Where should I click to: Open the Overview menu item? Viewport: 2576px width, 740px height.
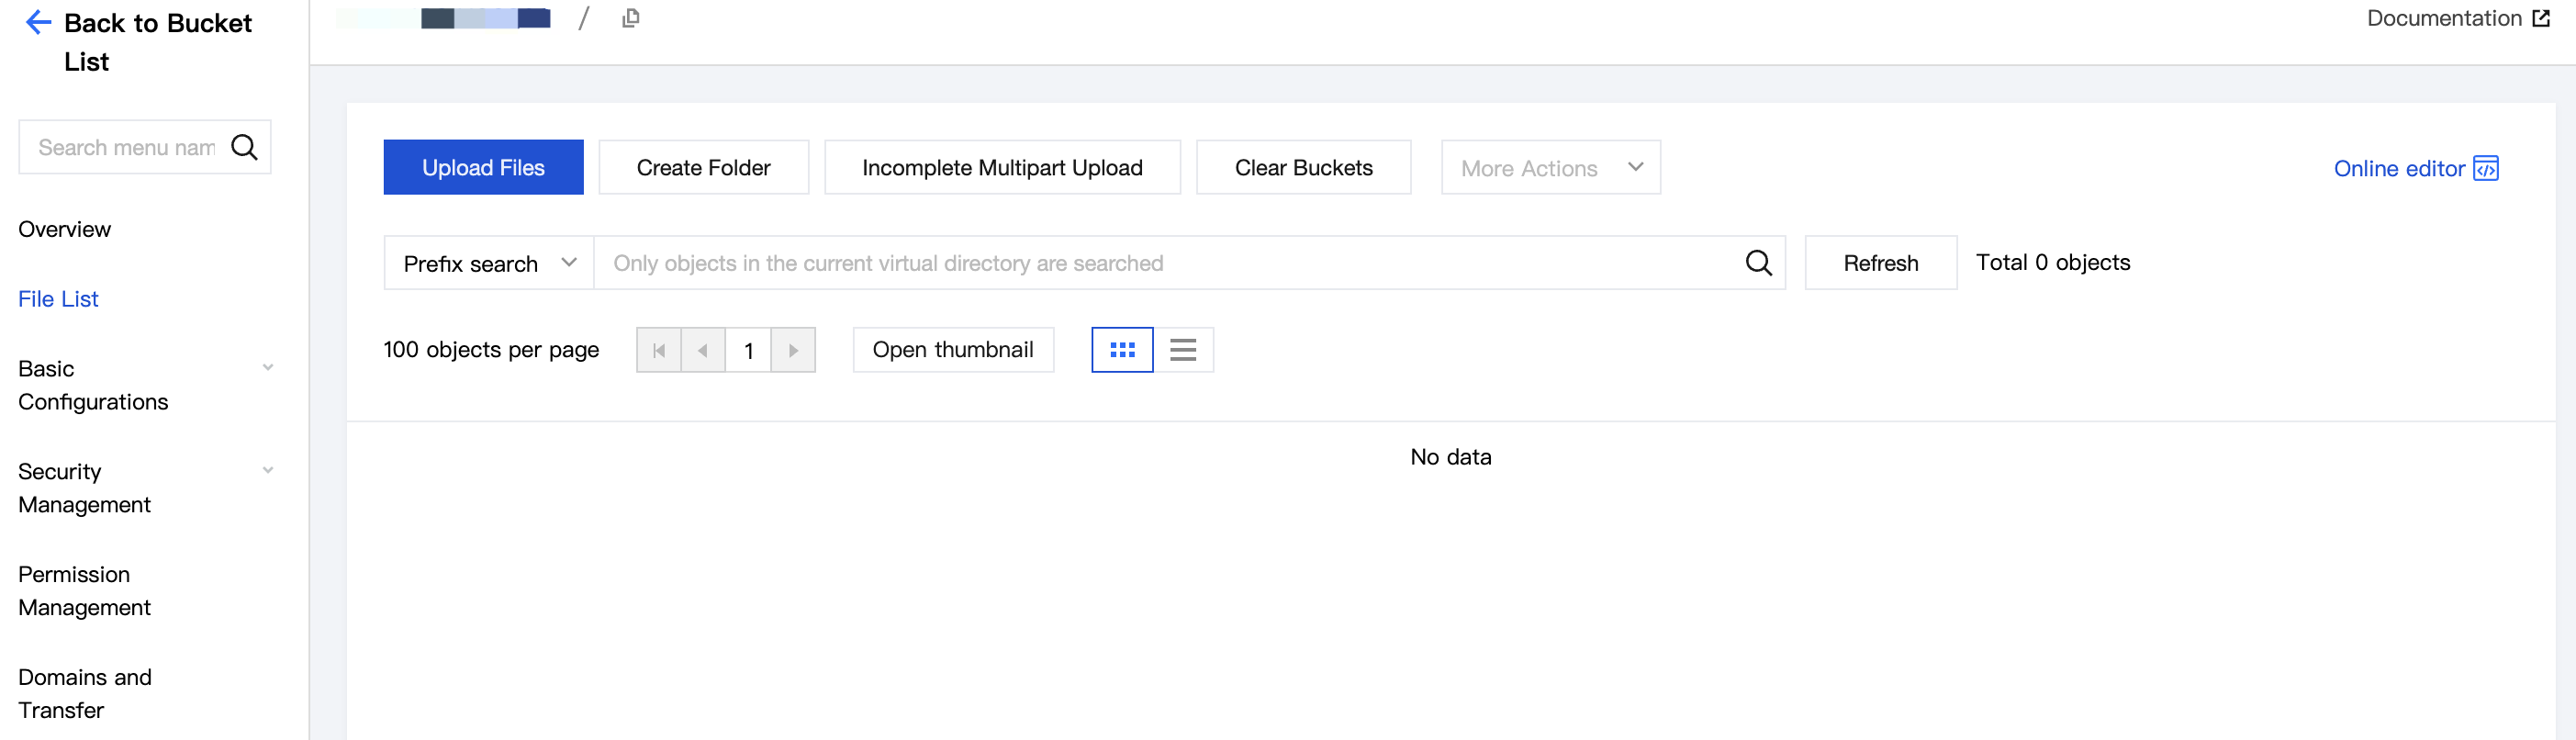tap(65, 229)
